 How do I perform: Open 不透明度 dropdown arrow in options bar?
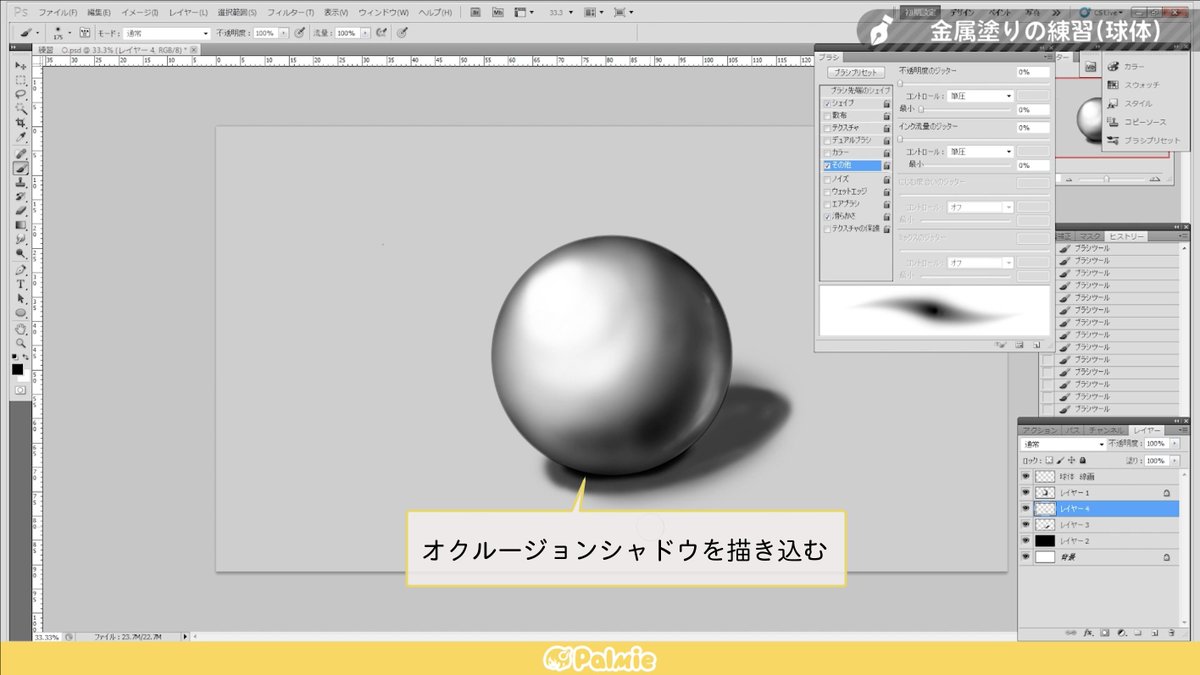coord(284,33)
